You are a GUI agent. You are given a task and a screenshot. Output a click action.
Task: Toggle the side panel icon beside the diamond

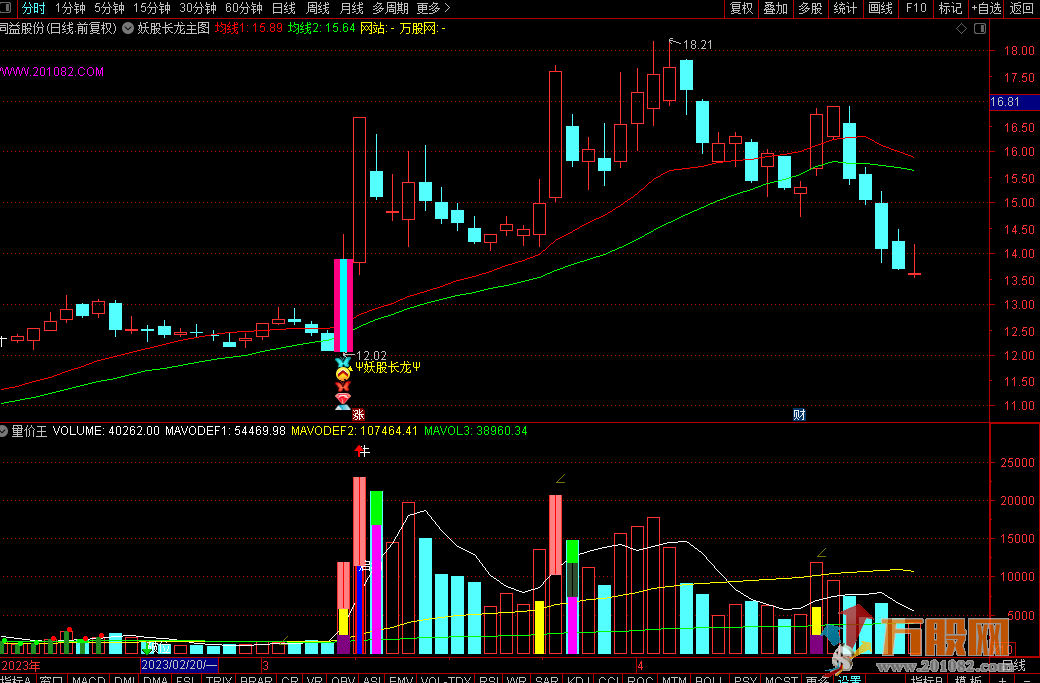[x=980, y=29]
